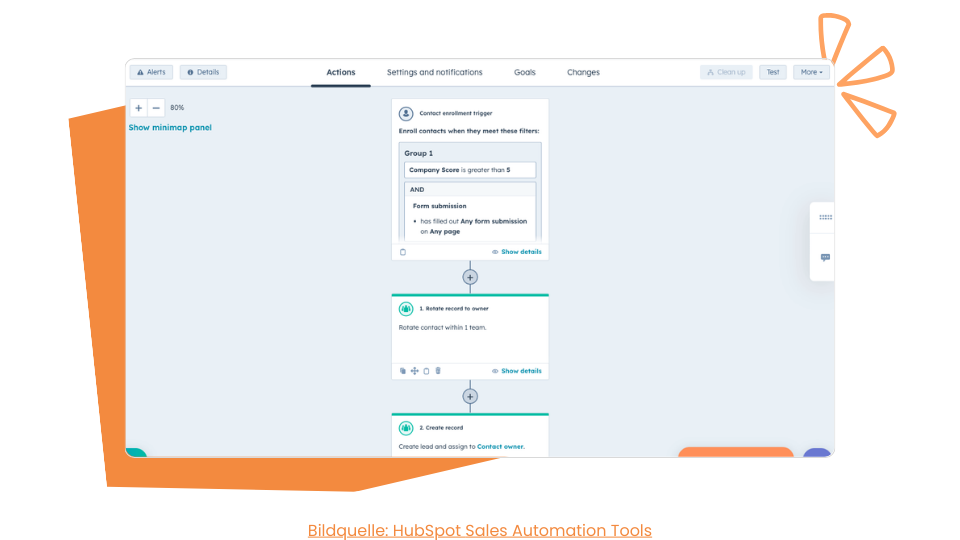The height and width of the screenshot is (540, 960).
Task: Click 'Rotate contact within 1 team.' text
Action: (443, 328)
